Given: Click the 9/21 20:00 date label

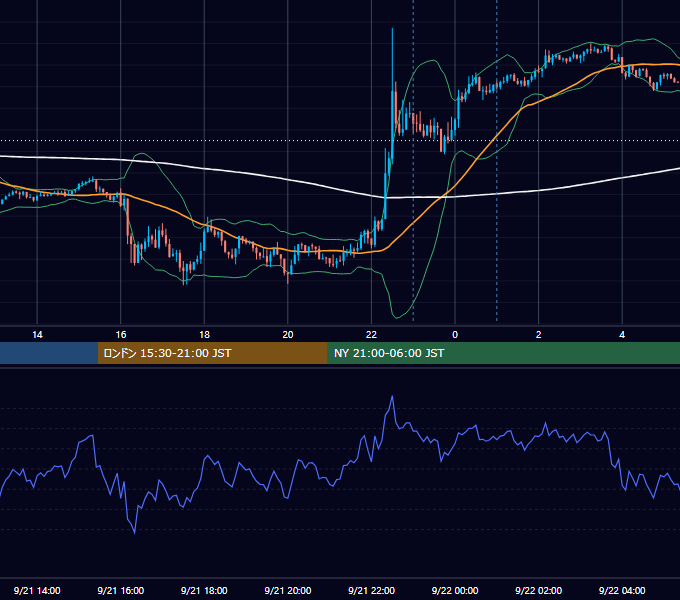Looking at the screenshot, I should pyautogui.click(x=288, y=590).
